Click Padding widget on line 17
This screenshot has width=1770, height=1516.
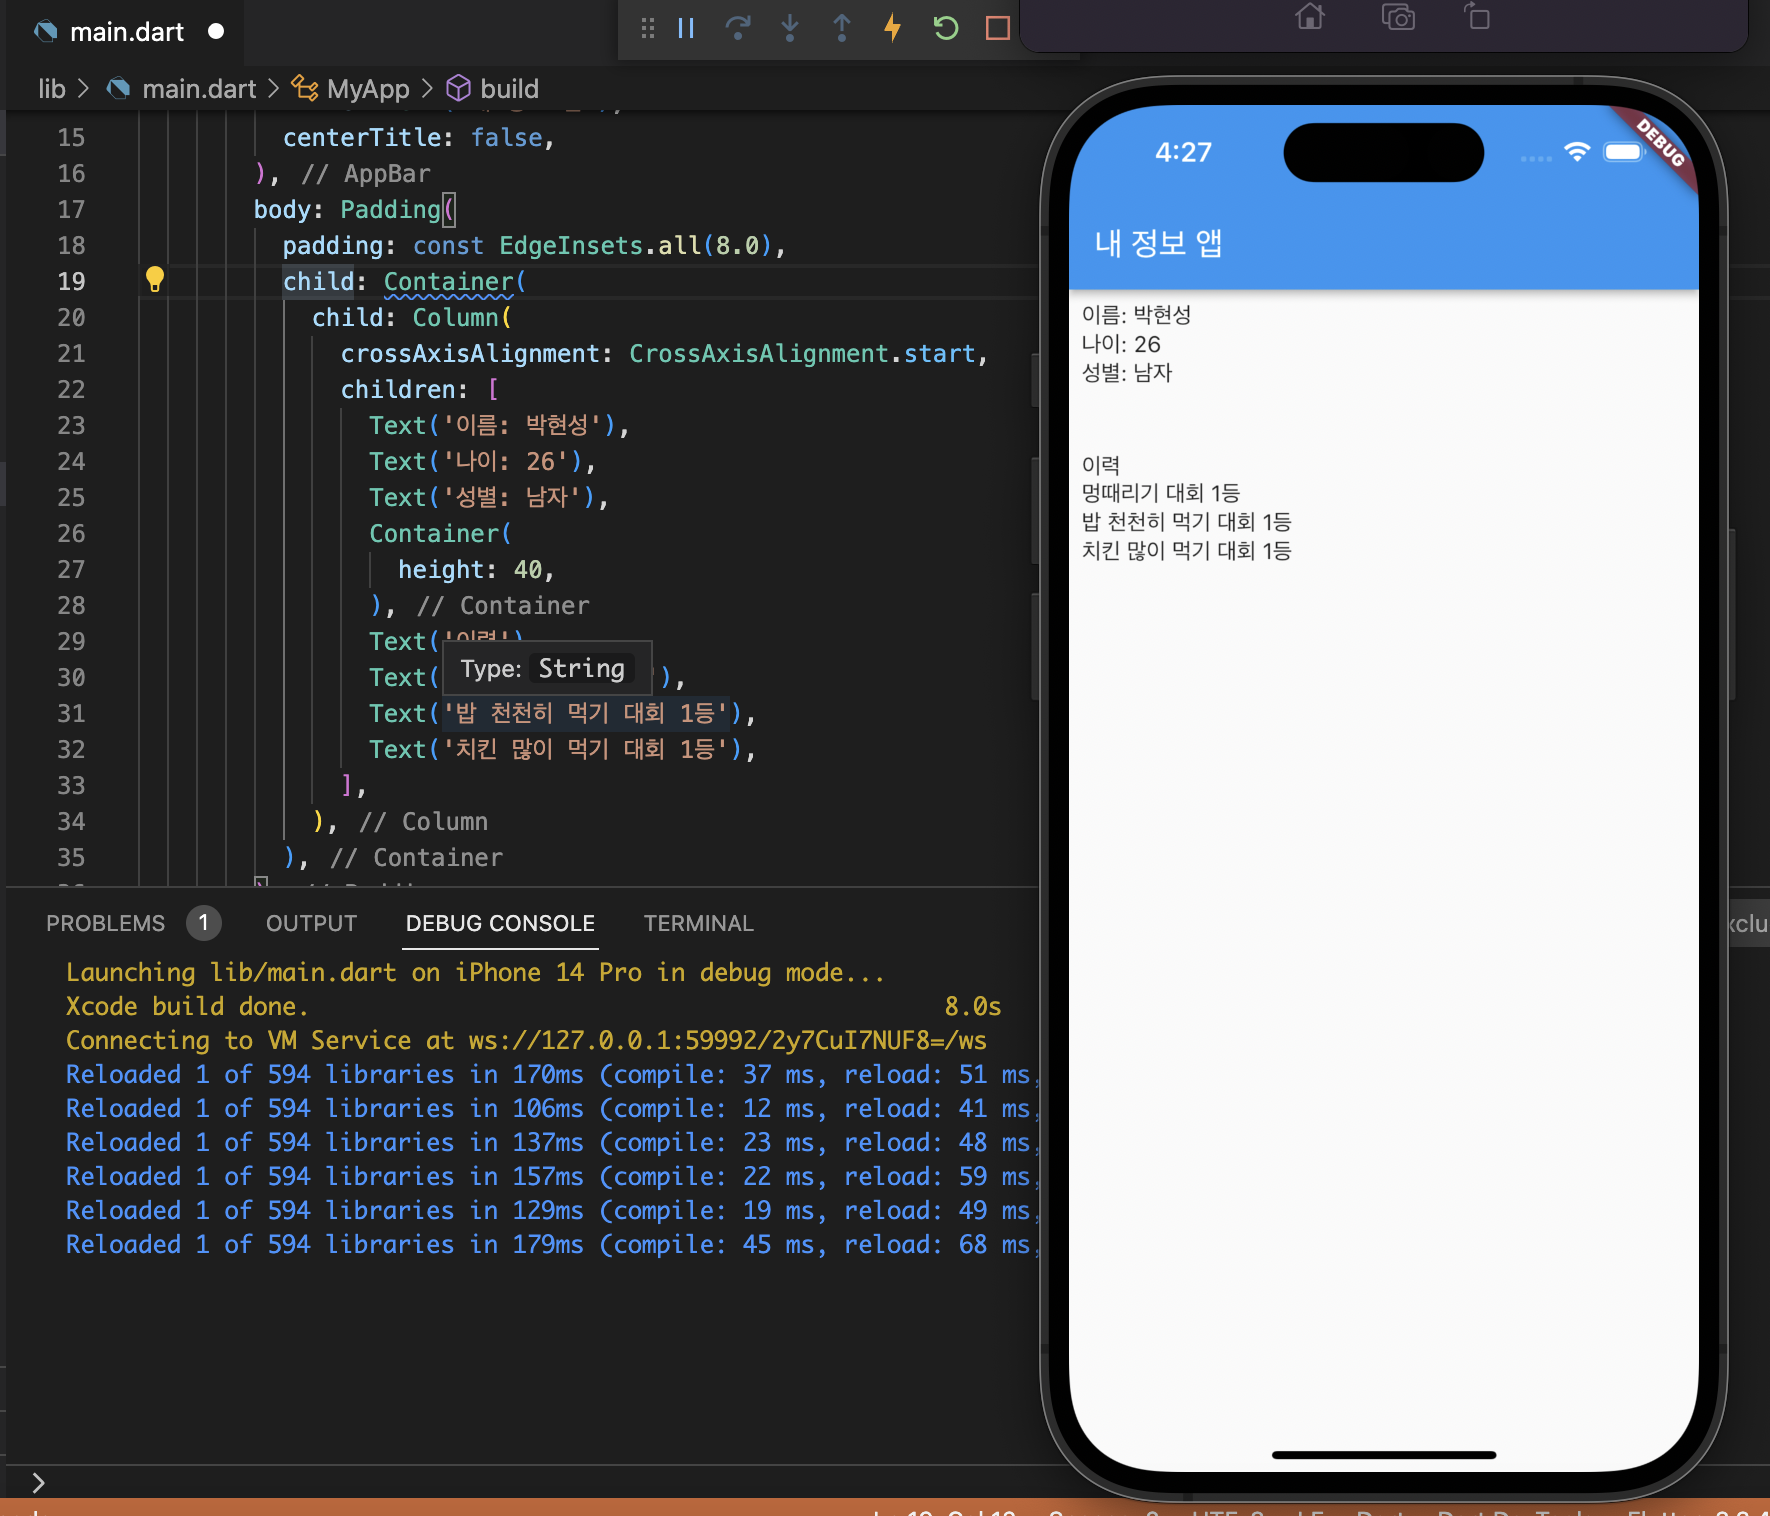[x=390, y=209]
